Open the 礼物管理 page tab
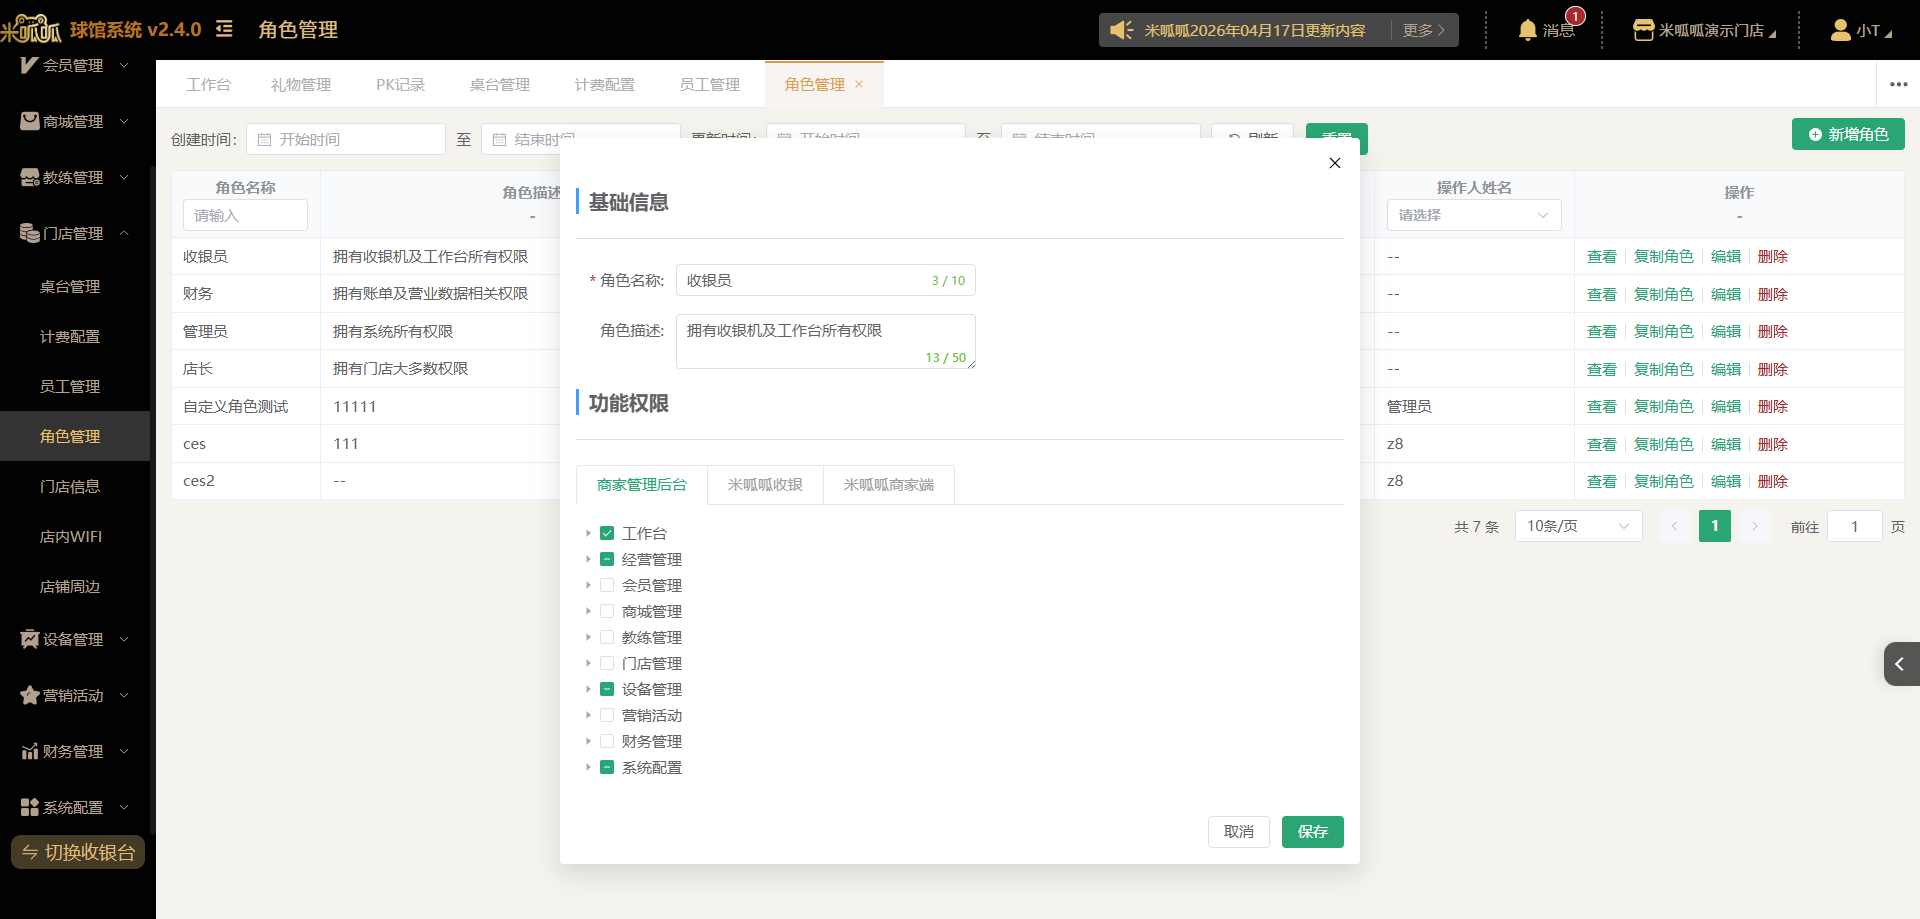The width and height of the screenshot is (1920, 919). click(x=301, y=84)
